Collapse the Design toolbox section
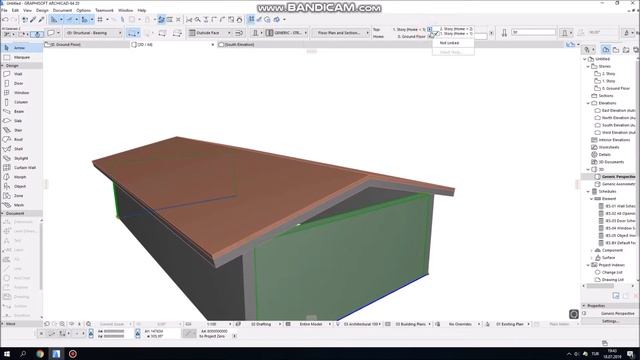Viewport: 640px width, 360px height. click(3, 66)
